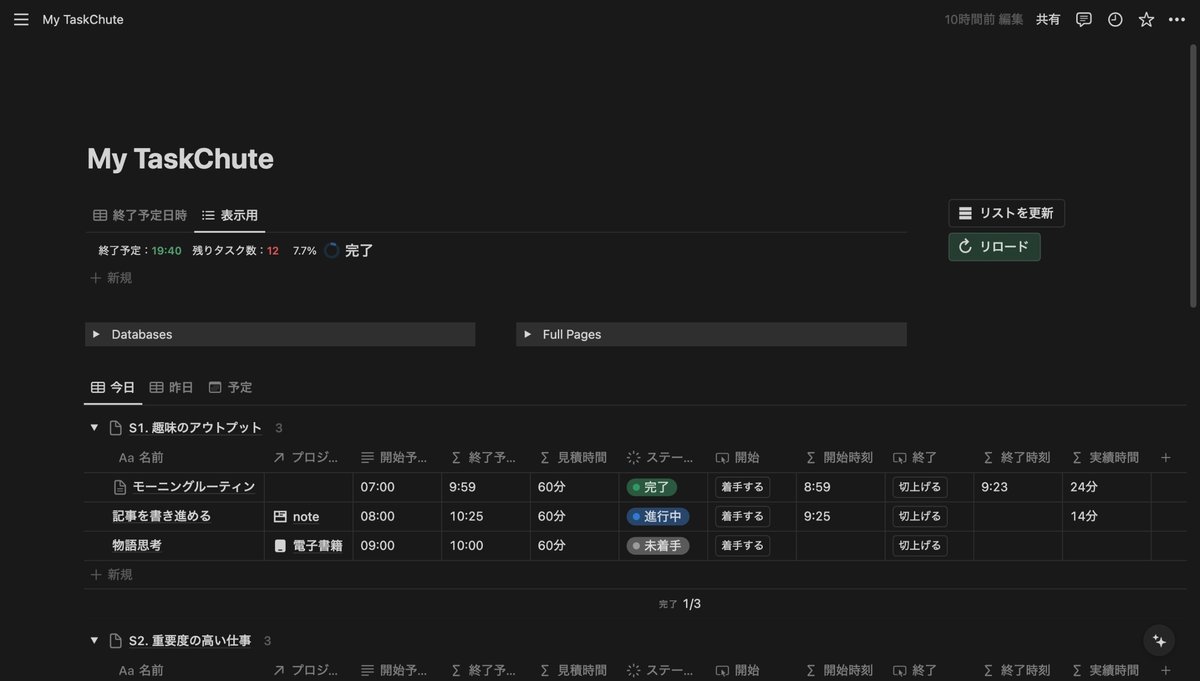Expand the Full Pages toggle block

pyautogui.click(x=527, y=334)
